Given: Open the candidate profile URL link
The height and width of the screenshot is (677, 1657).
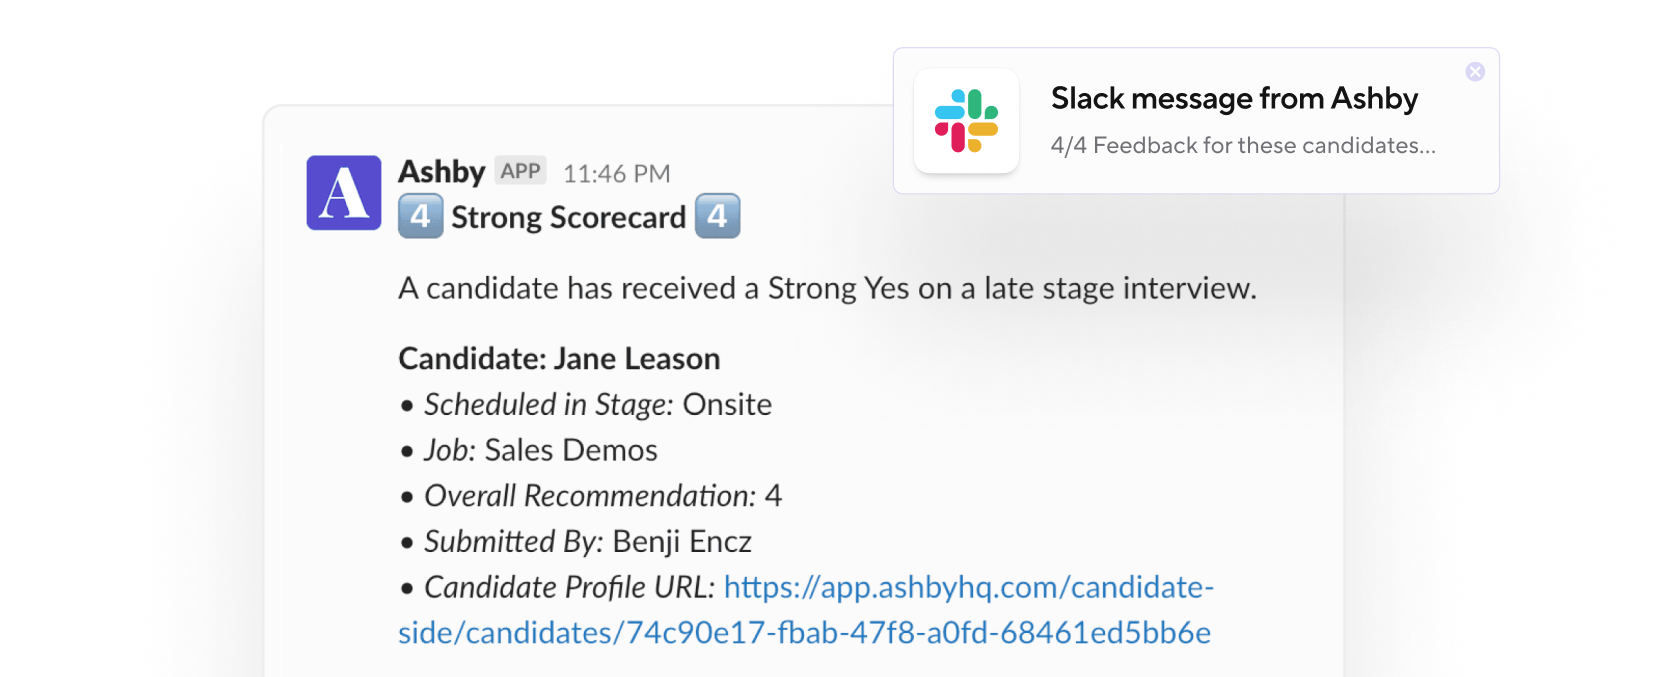Looking at the screenshot, I should pos(968,588).
